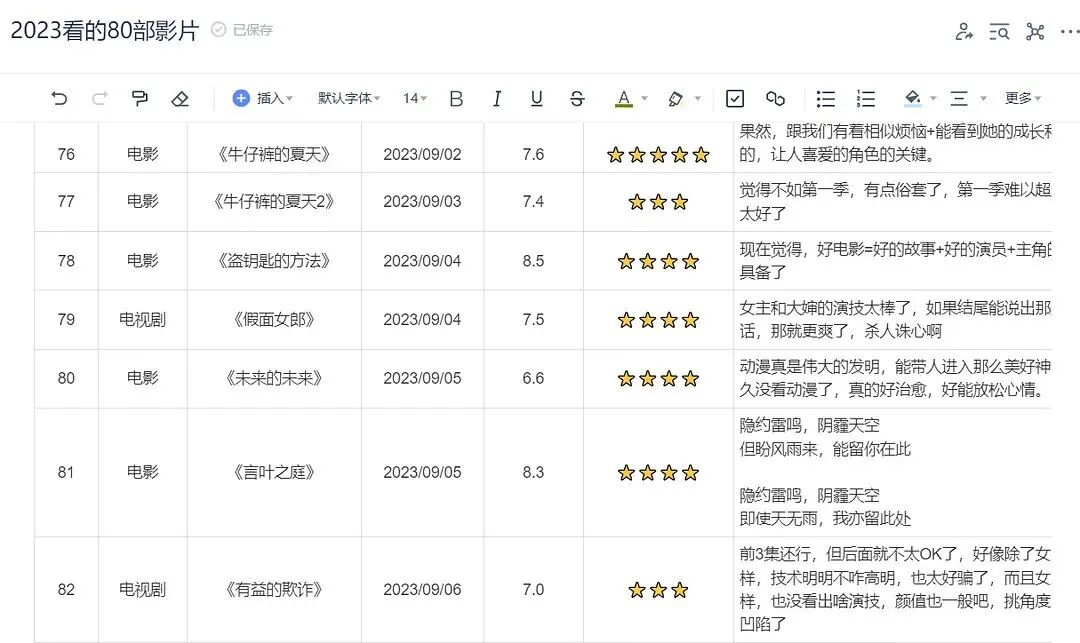1080x643 pixels.
Task: Click the three-star rating in row 82
Action: (658, 590)
